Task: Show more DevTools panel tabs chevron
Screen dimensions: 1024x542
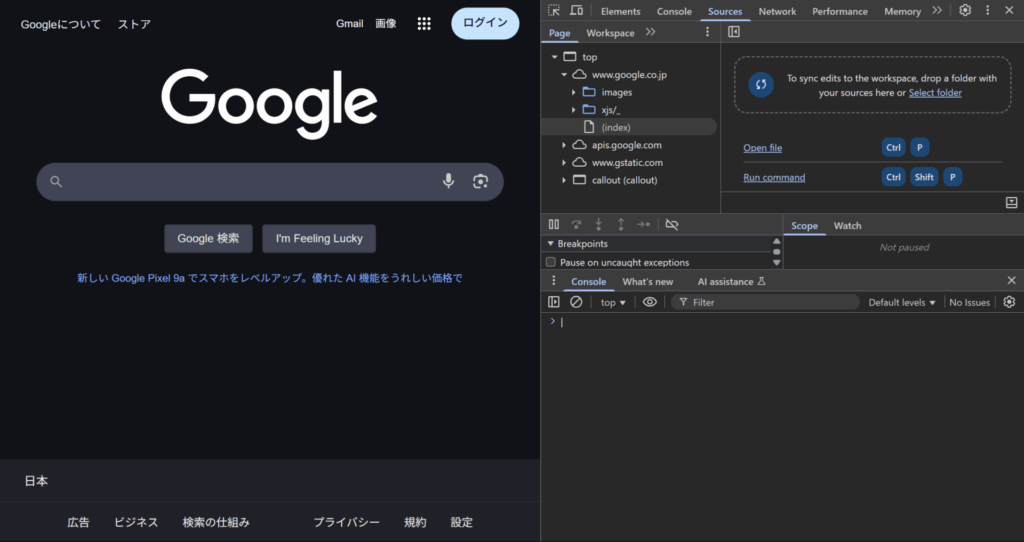Action: 937,10
